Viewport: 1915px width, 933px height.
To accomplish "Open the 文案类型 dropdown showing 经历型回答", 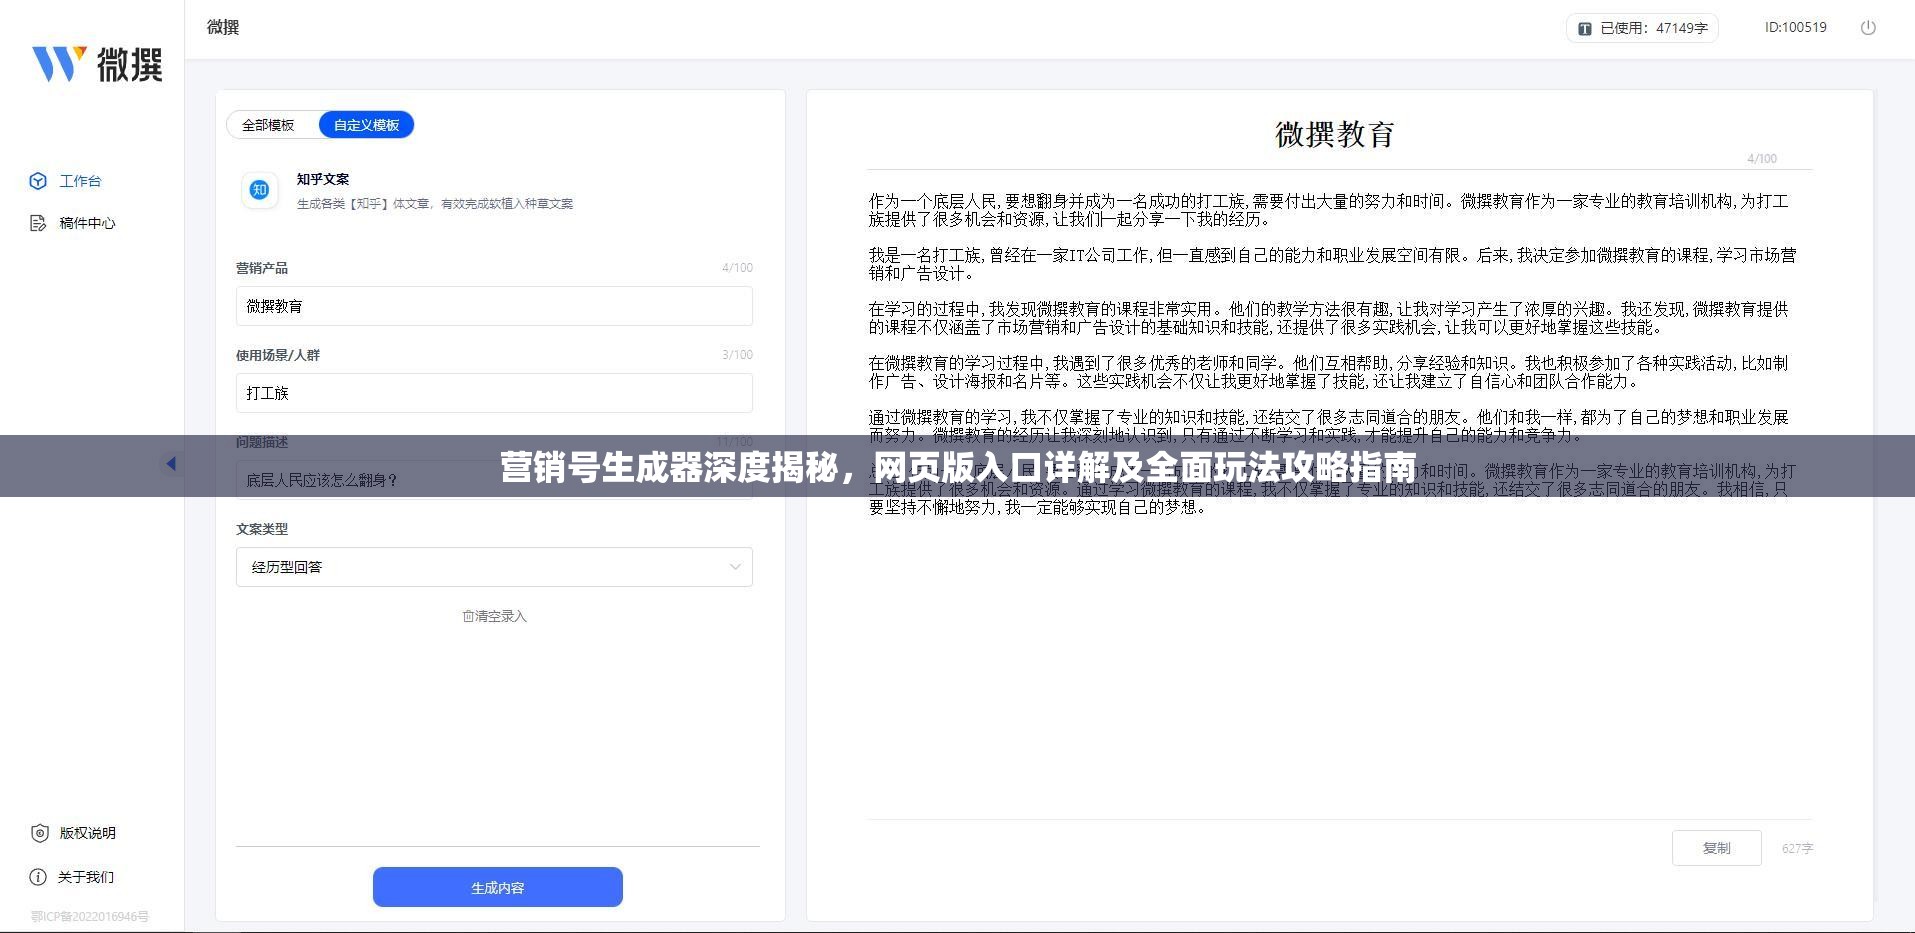I will 494,566.
